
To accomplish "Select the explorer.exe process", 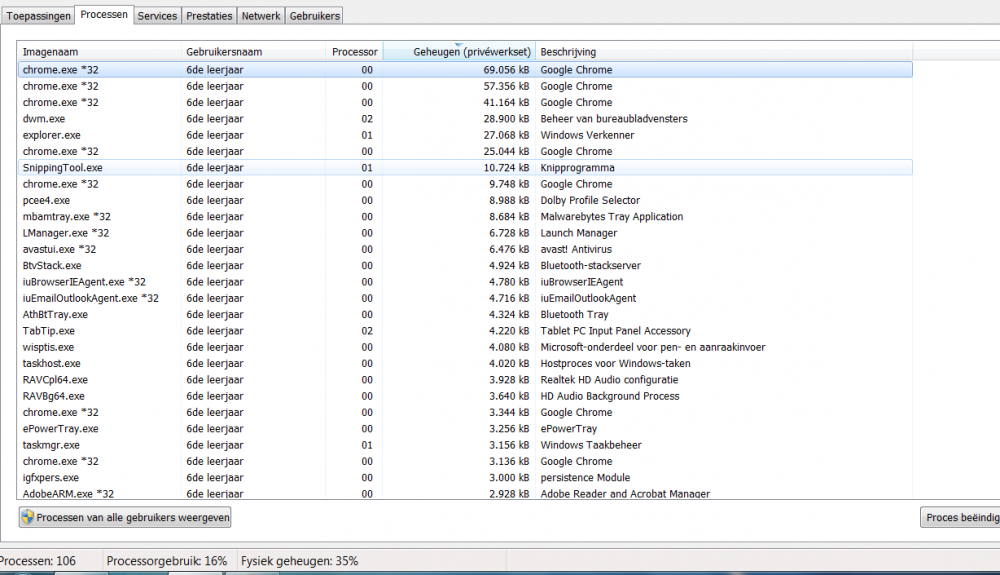I will 52,135.
